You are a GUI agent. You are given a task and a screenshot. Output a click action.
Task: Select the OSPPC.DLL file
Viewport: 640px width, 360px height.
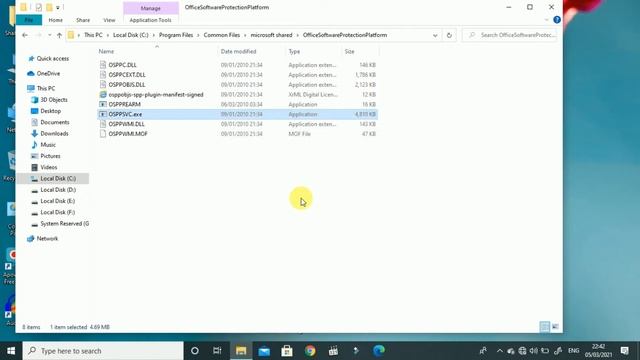point(122,65)
